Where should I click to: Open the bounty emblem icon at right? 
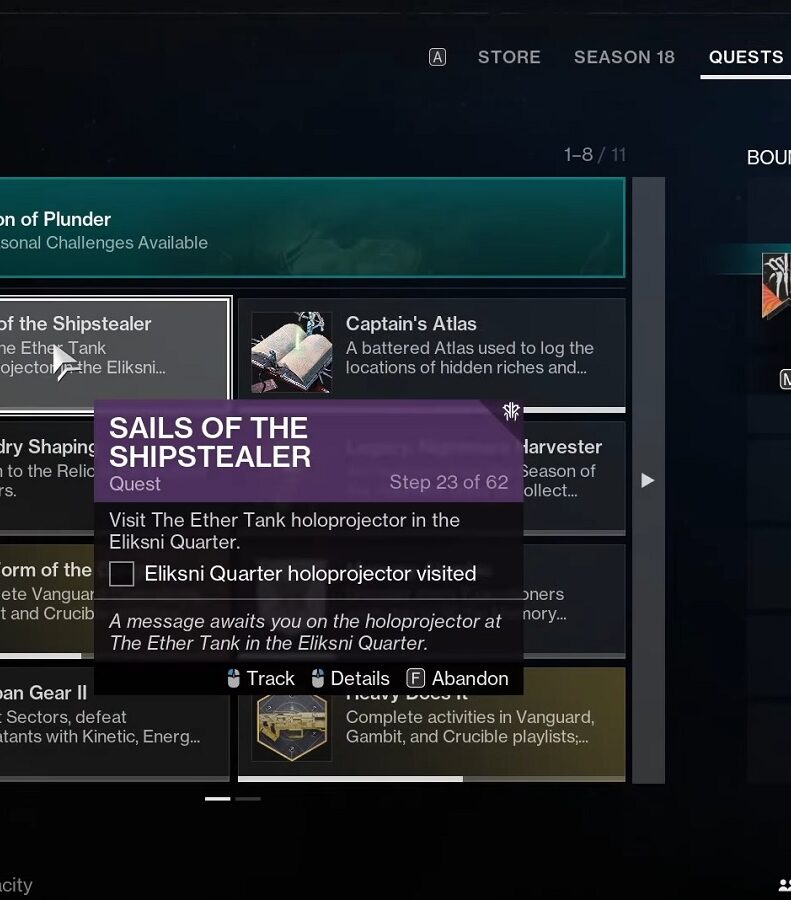(x=777, y=285)
